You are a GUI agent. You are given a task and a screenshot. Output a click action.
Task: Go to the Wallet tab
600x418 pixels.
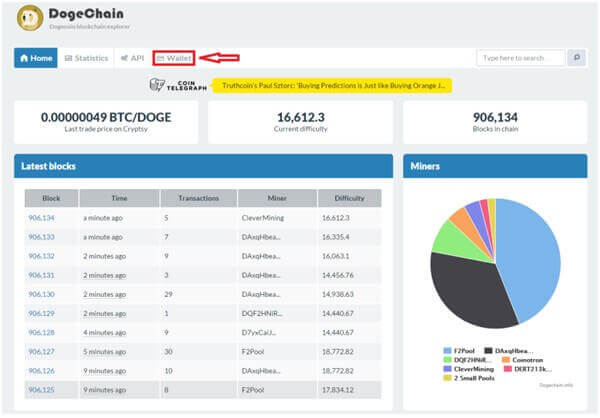click(x=174, y=58)
